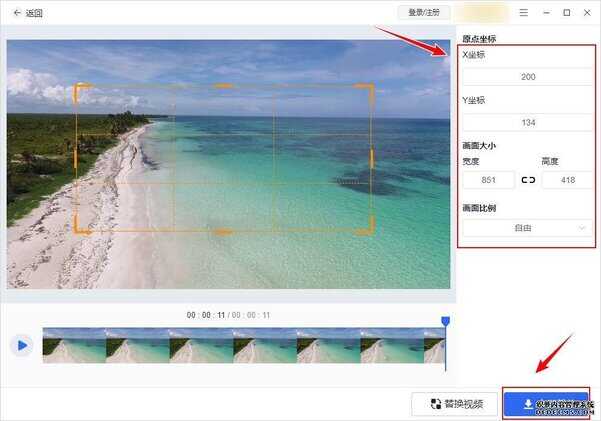
Task: Click the back arrow next to 返回
Action: pyautogui.click(x=17, y=13)
